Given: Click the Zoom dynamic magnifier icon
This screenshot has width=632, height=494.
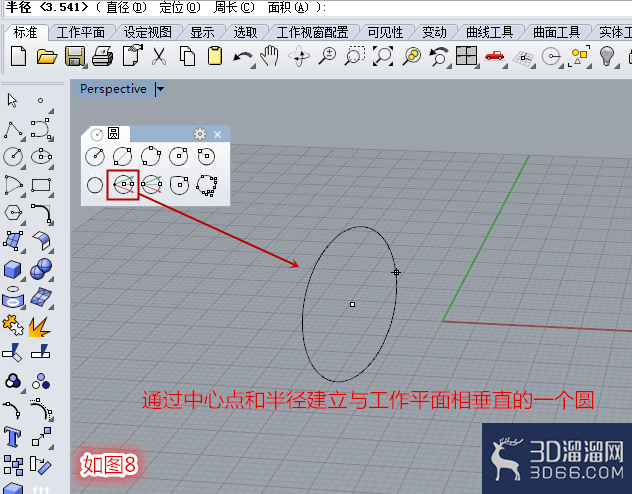Looking at the screenshot, I should 327,56.
